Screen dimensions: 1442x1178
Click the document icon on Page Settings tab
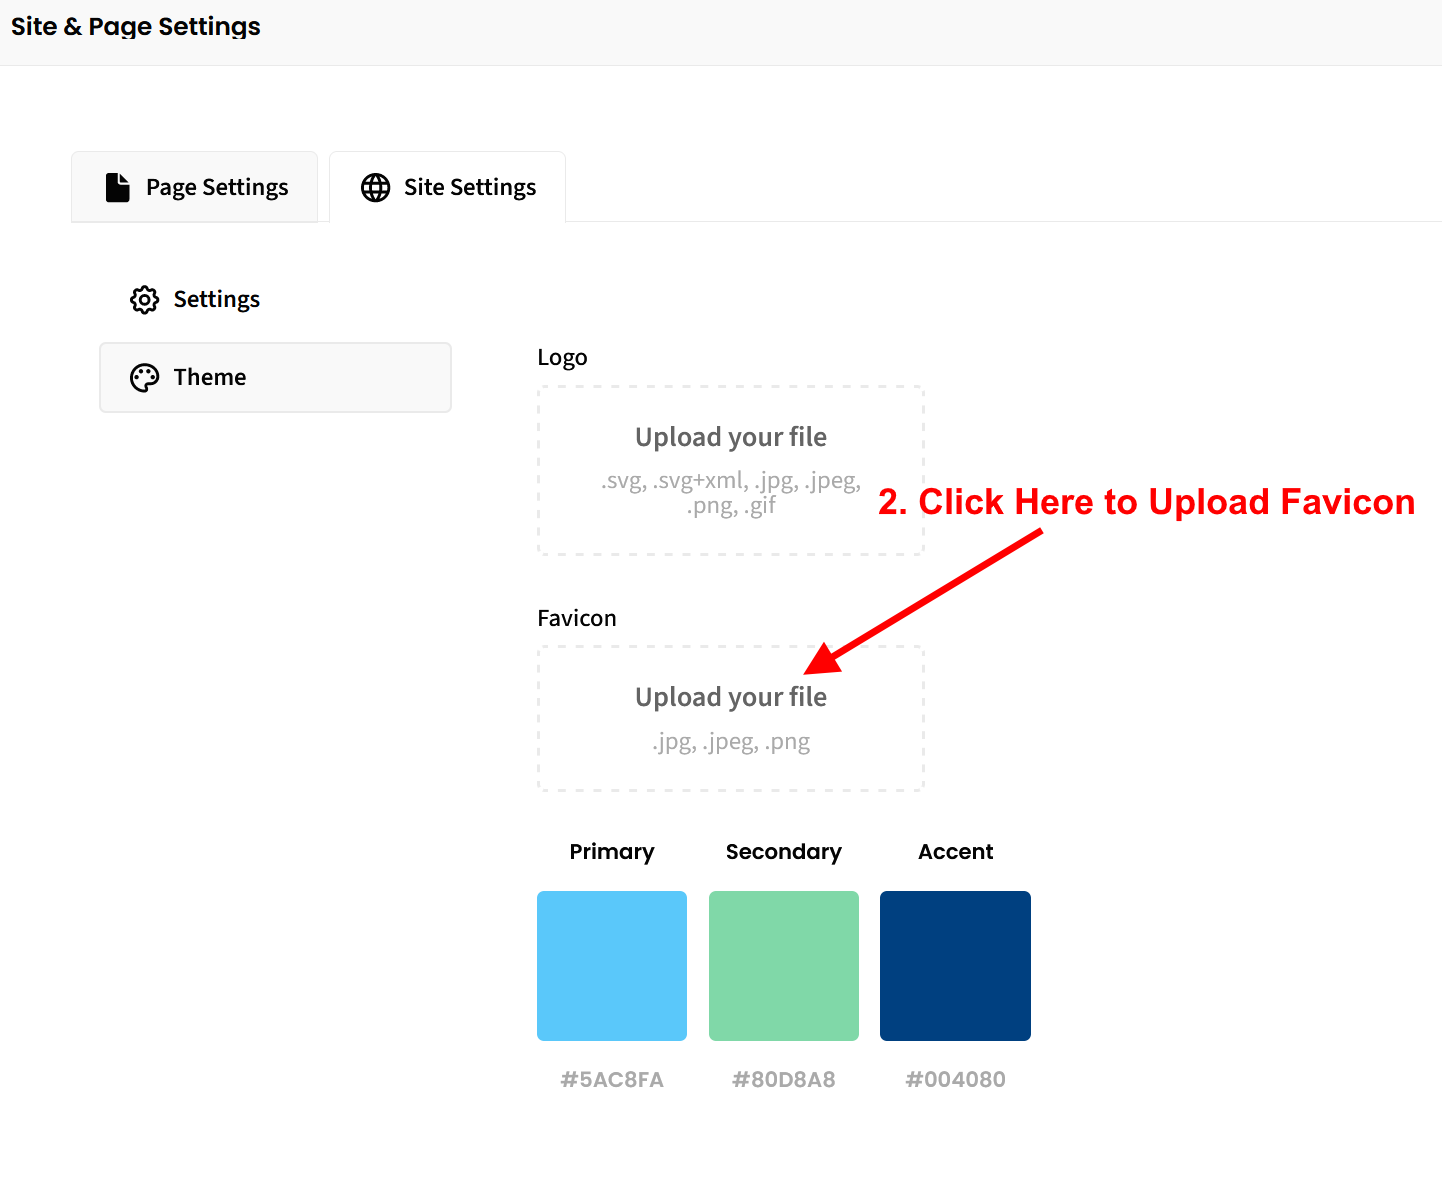118,187
